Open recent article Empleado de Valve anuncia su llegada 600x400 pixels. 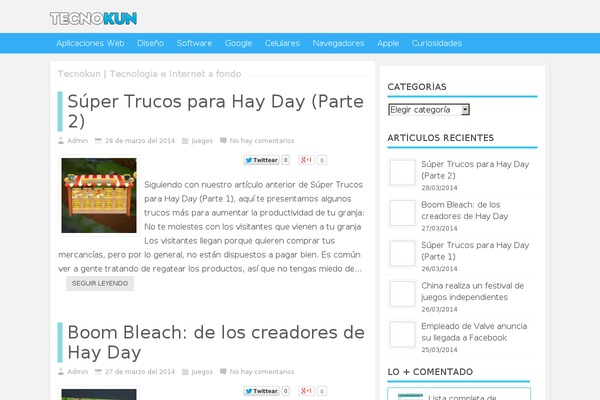coord(474,332)
